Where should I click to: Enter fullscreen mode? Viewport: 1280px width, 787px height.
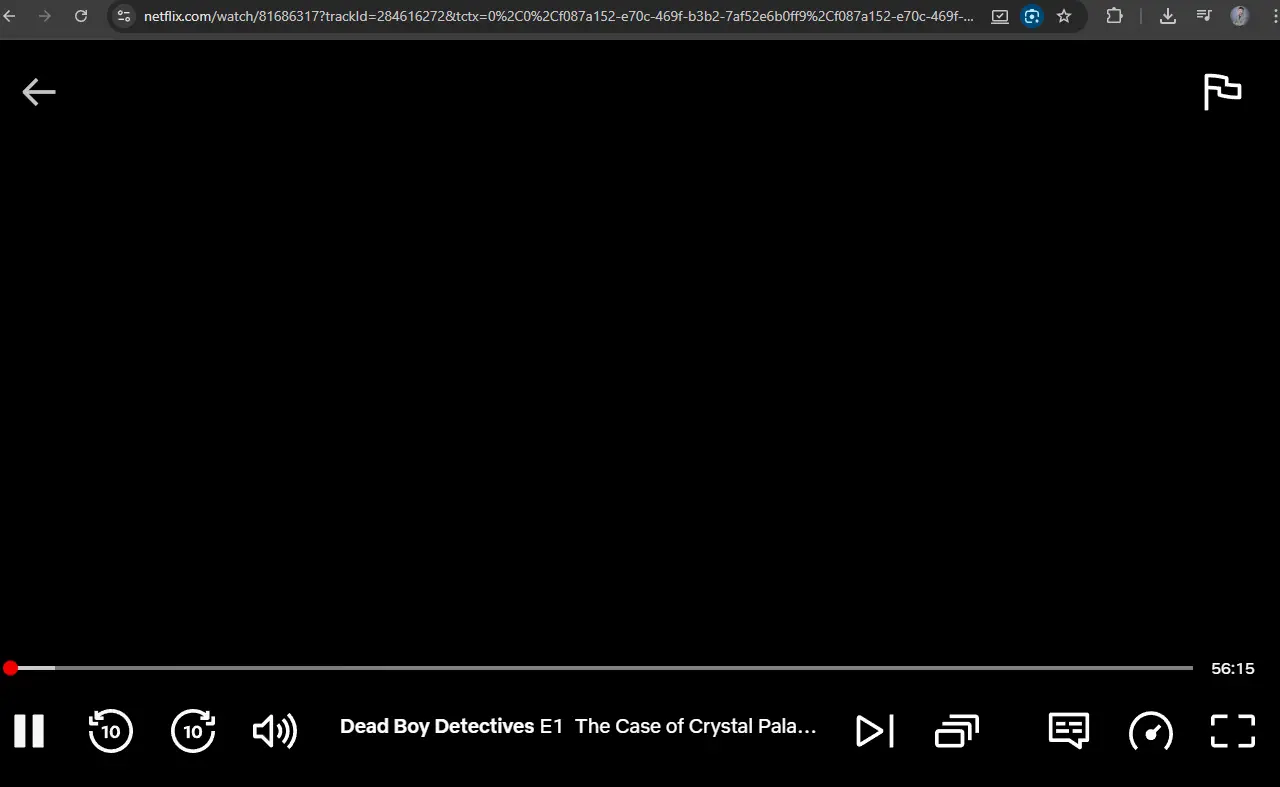click(1233, 731)
